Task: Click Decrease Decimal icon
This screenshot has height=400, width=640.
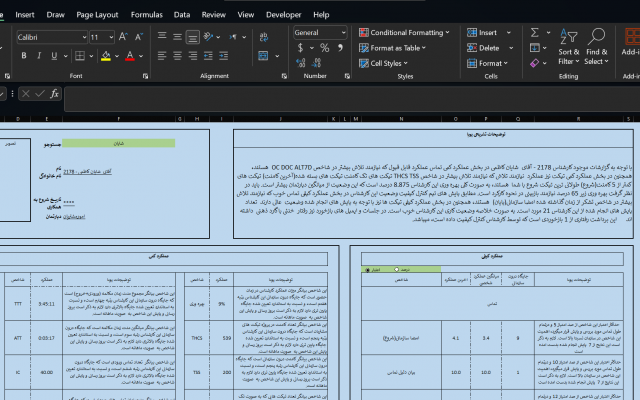Action: [x=316, y=62]
